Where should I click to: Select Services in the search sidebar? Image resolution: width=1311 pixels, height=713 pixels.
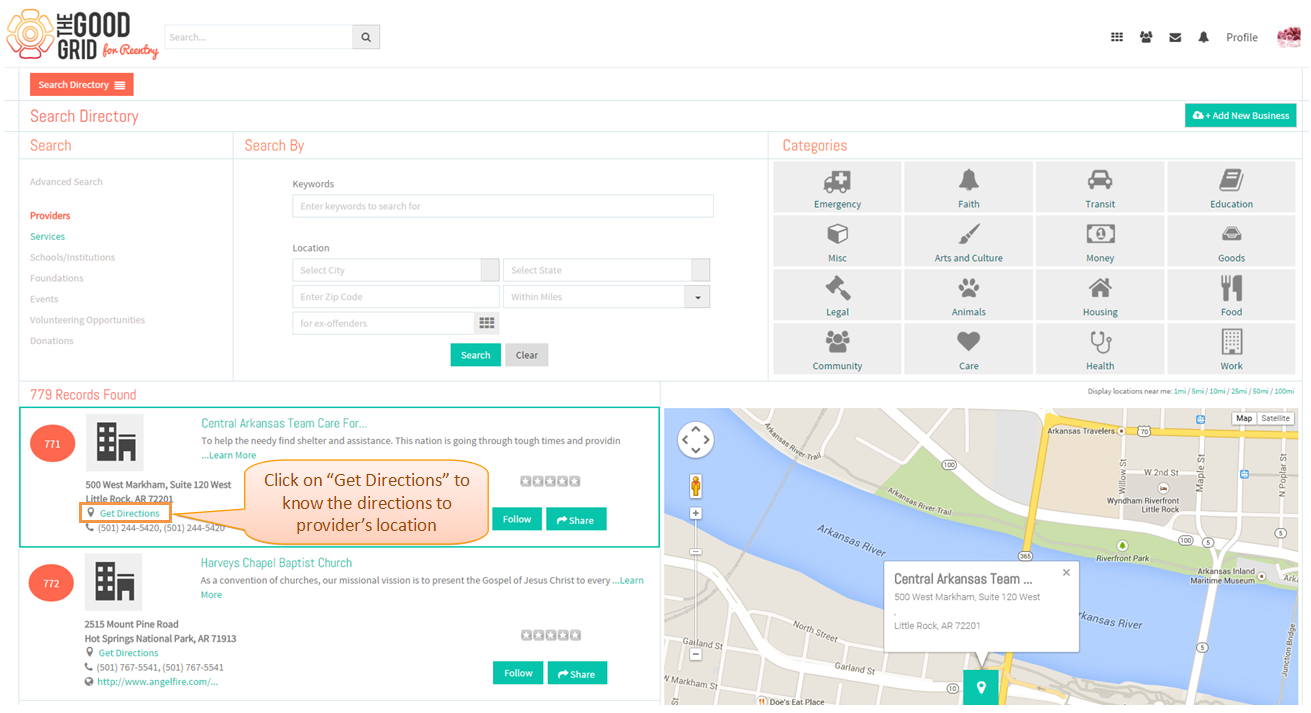(x=47, y=237)
